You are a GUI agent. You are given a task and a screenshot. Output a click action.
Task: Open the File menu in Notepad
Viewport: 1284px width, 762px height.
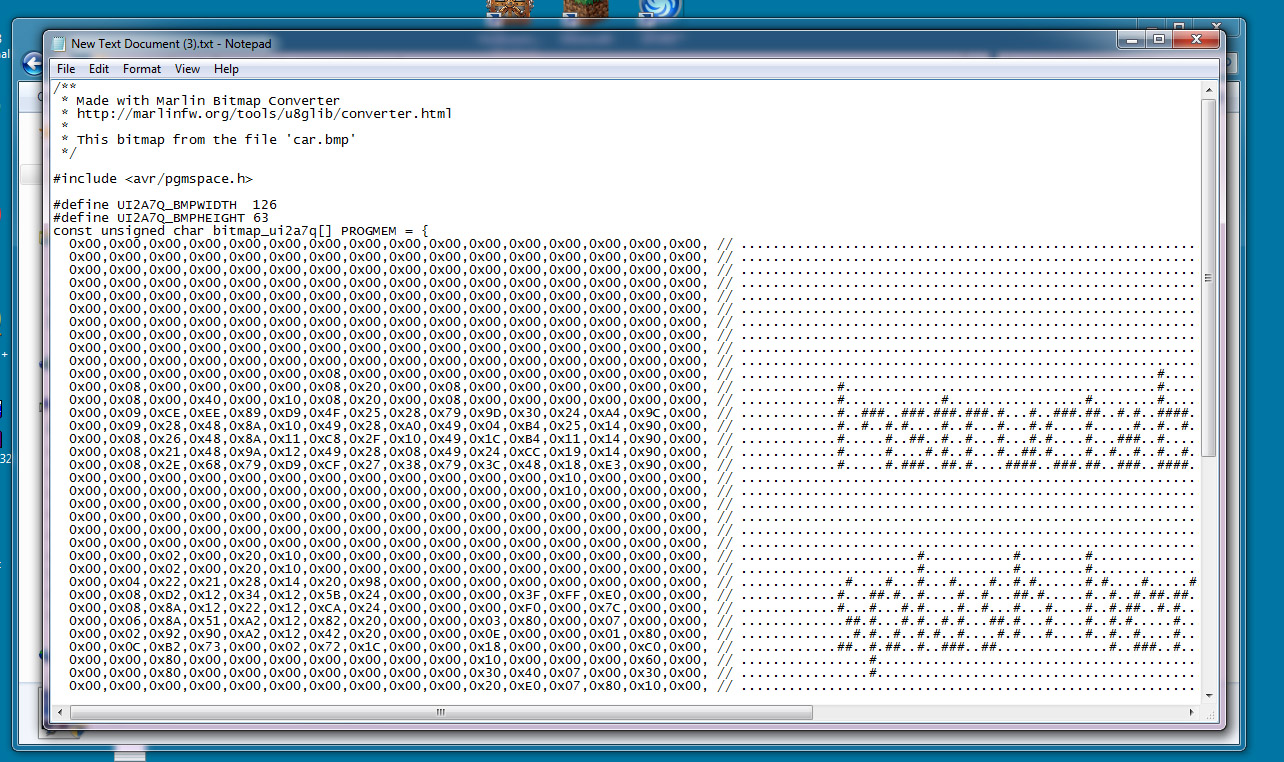66,69
